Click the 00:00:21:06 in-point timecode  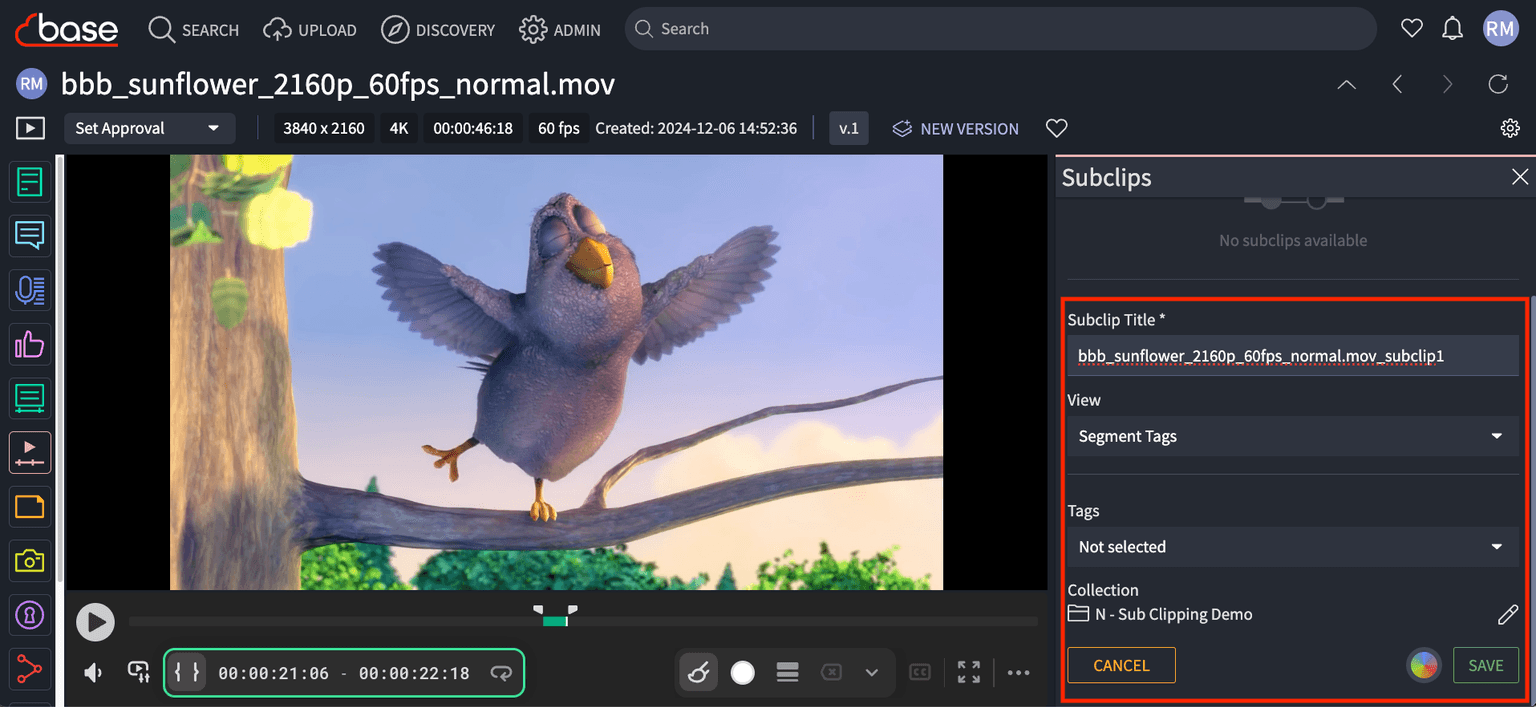coord(273,673)
